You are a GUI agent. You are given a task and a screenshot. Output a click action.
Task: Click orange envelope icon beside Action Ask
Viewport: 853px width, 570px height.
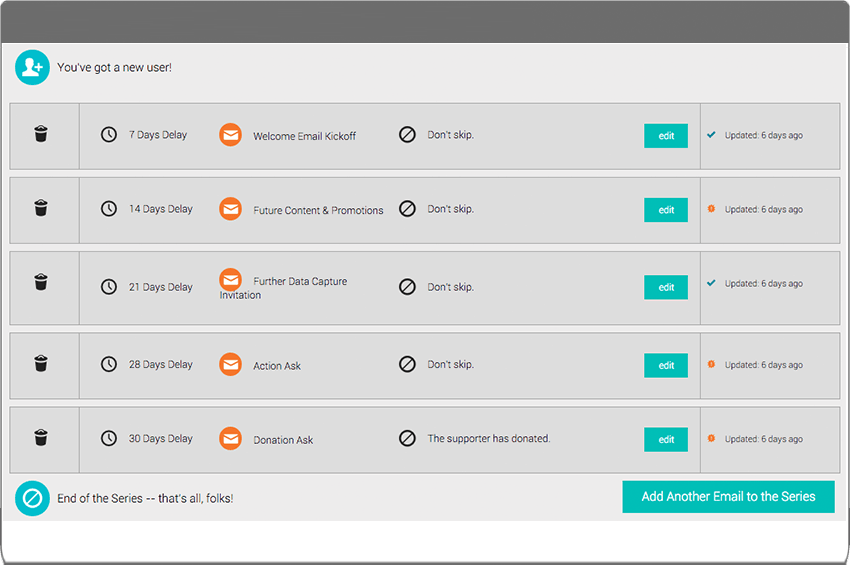(231, 364)
